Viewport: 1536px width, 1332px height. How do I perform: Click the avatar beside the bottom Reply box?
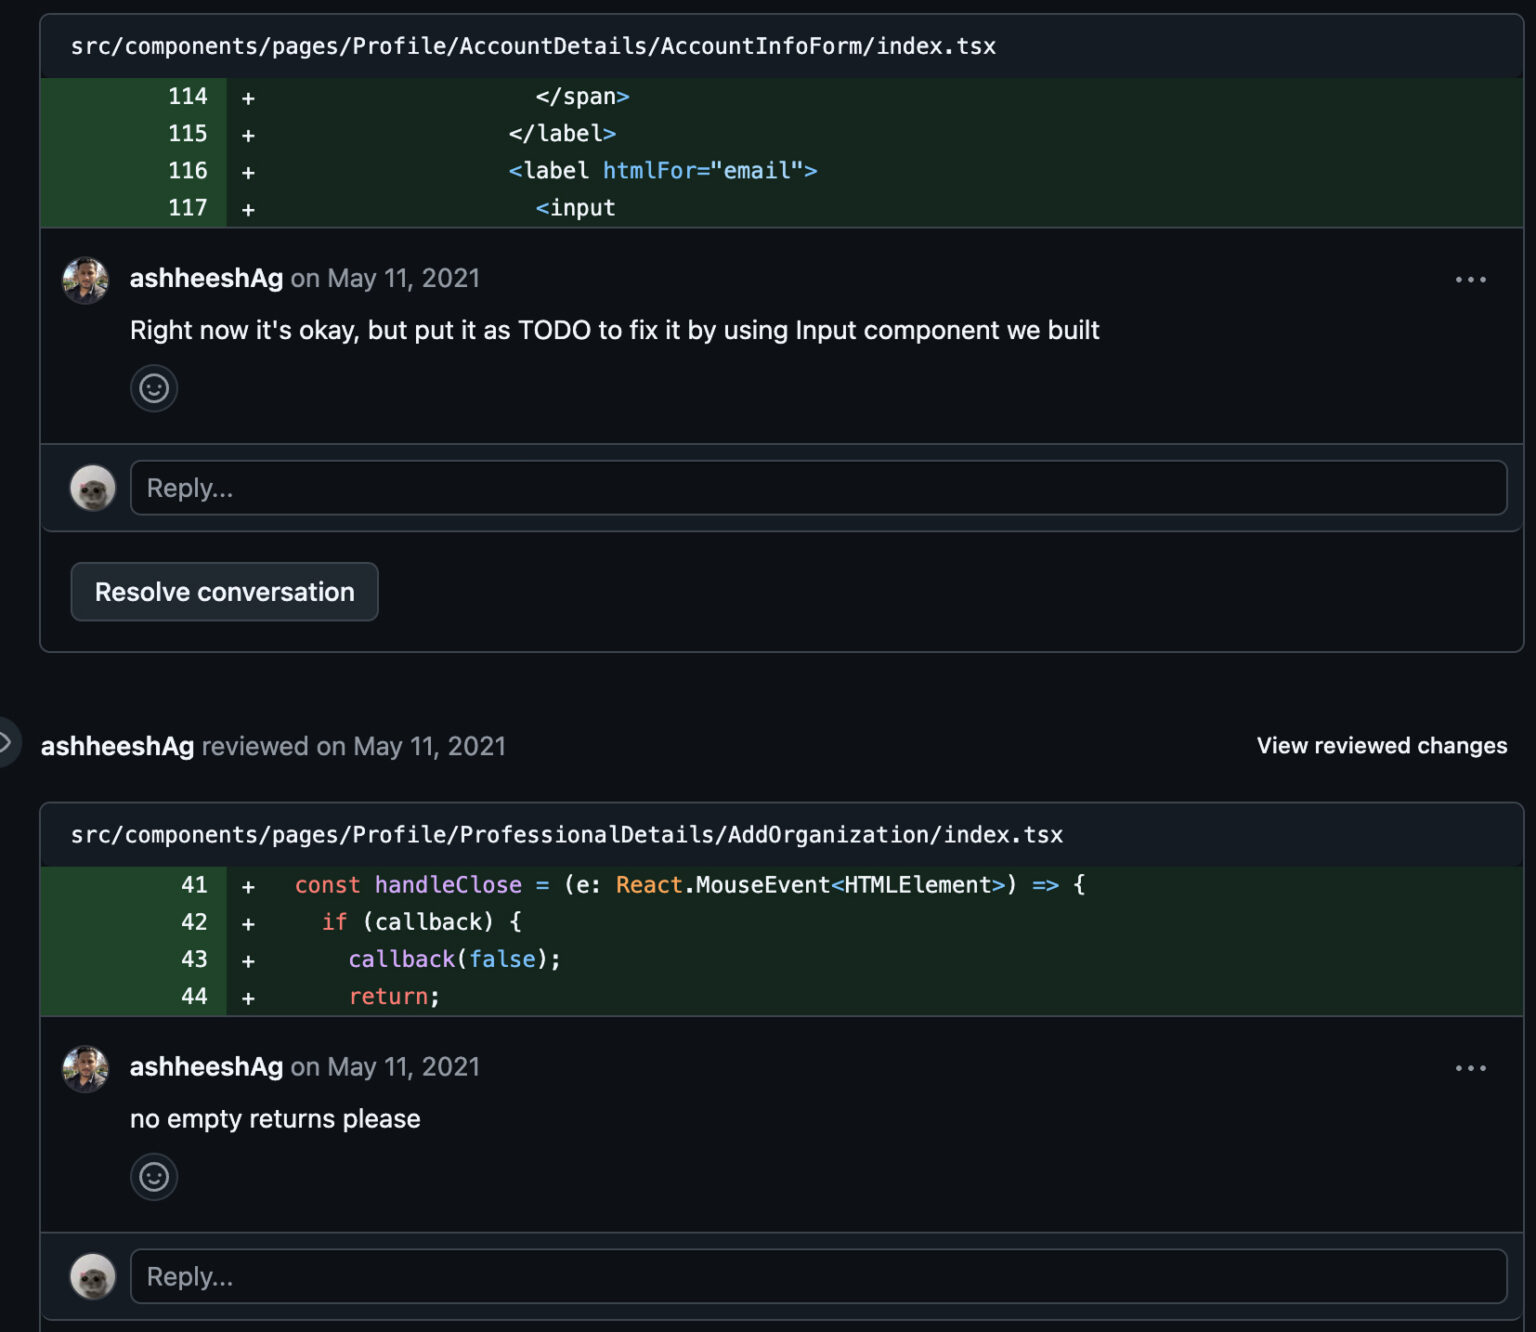(x=92, y=1277)
